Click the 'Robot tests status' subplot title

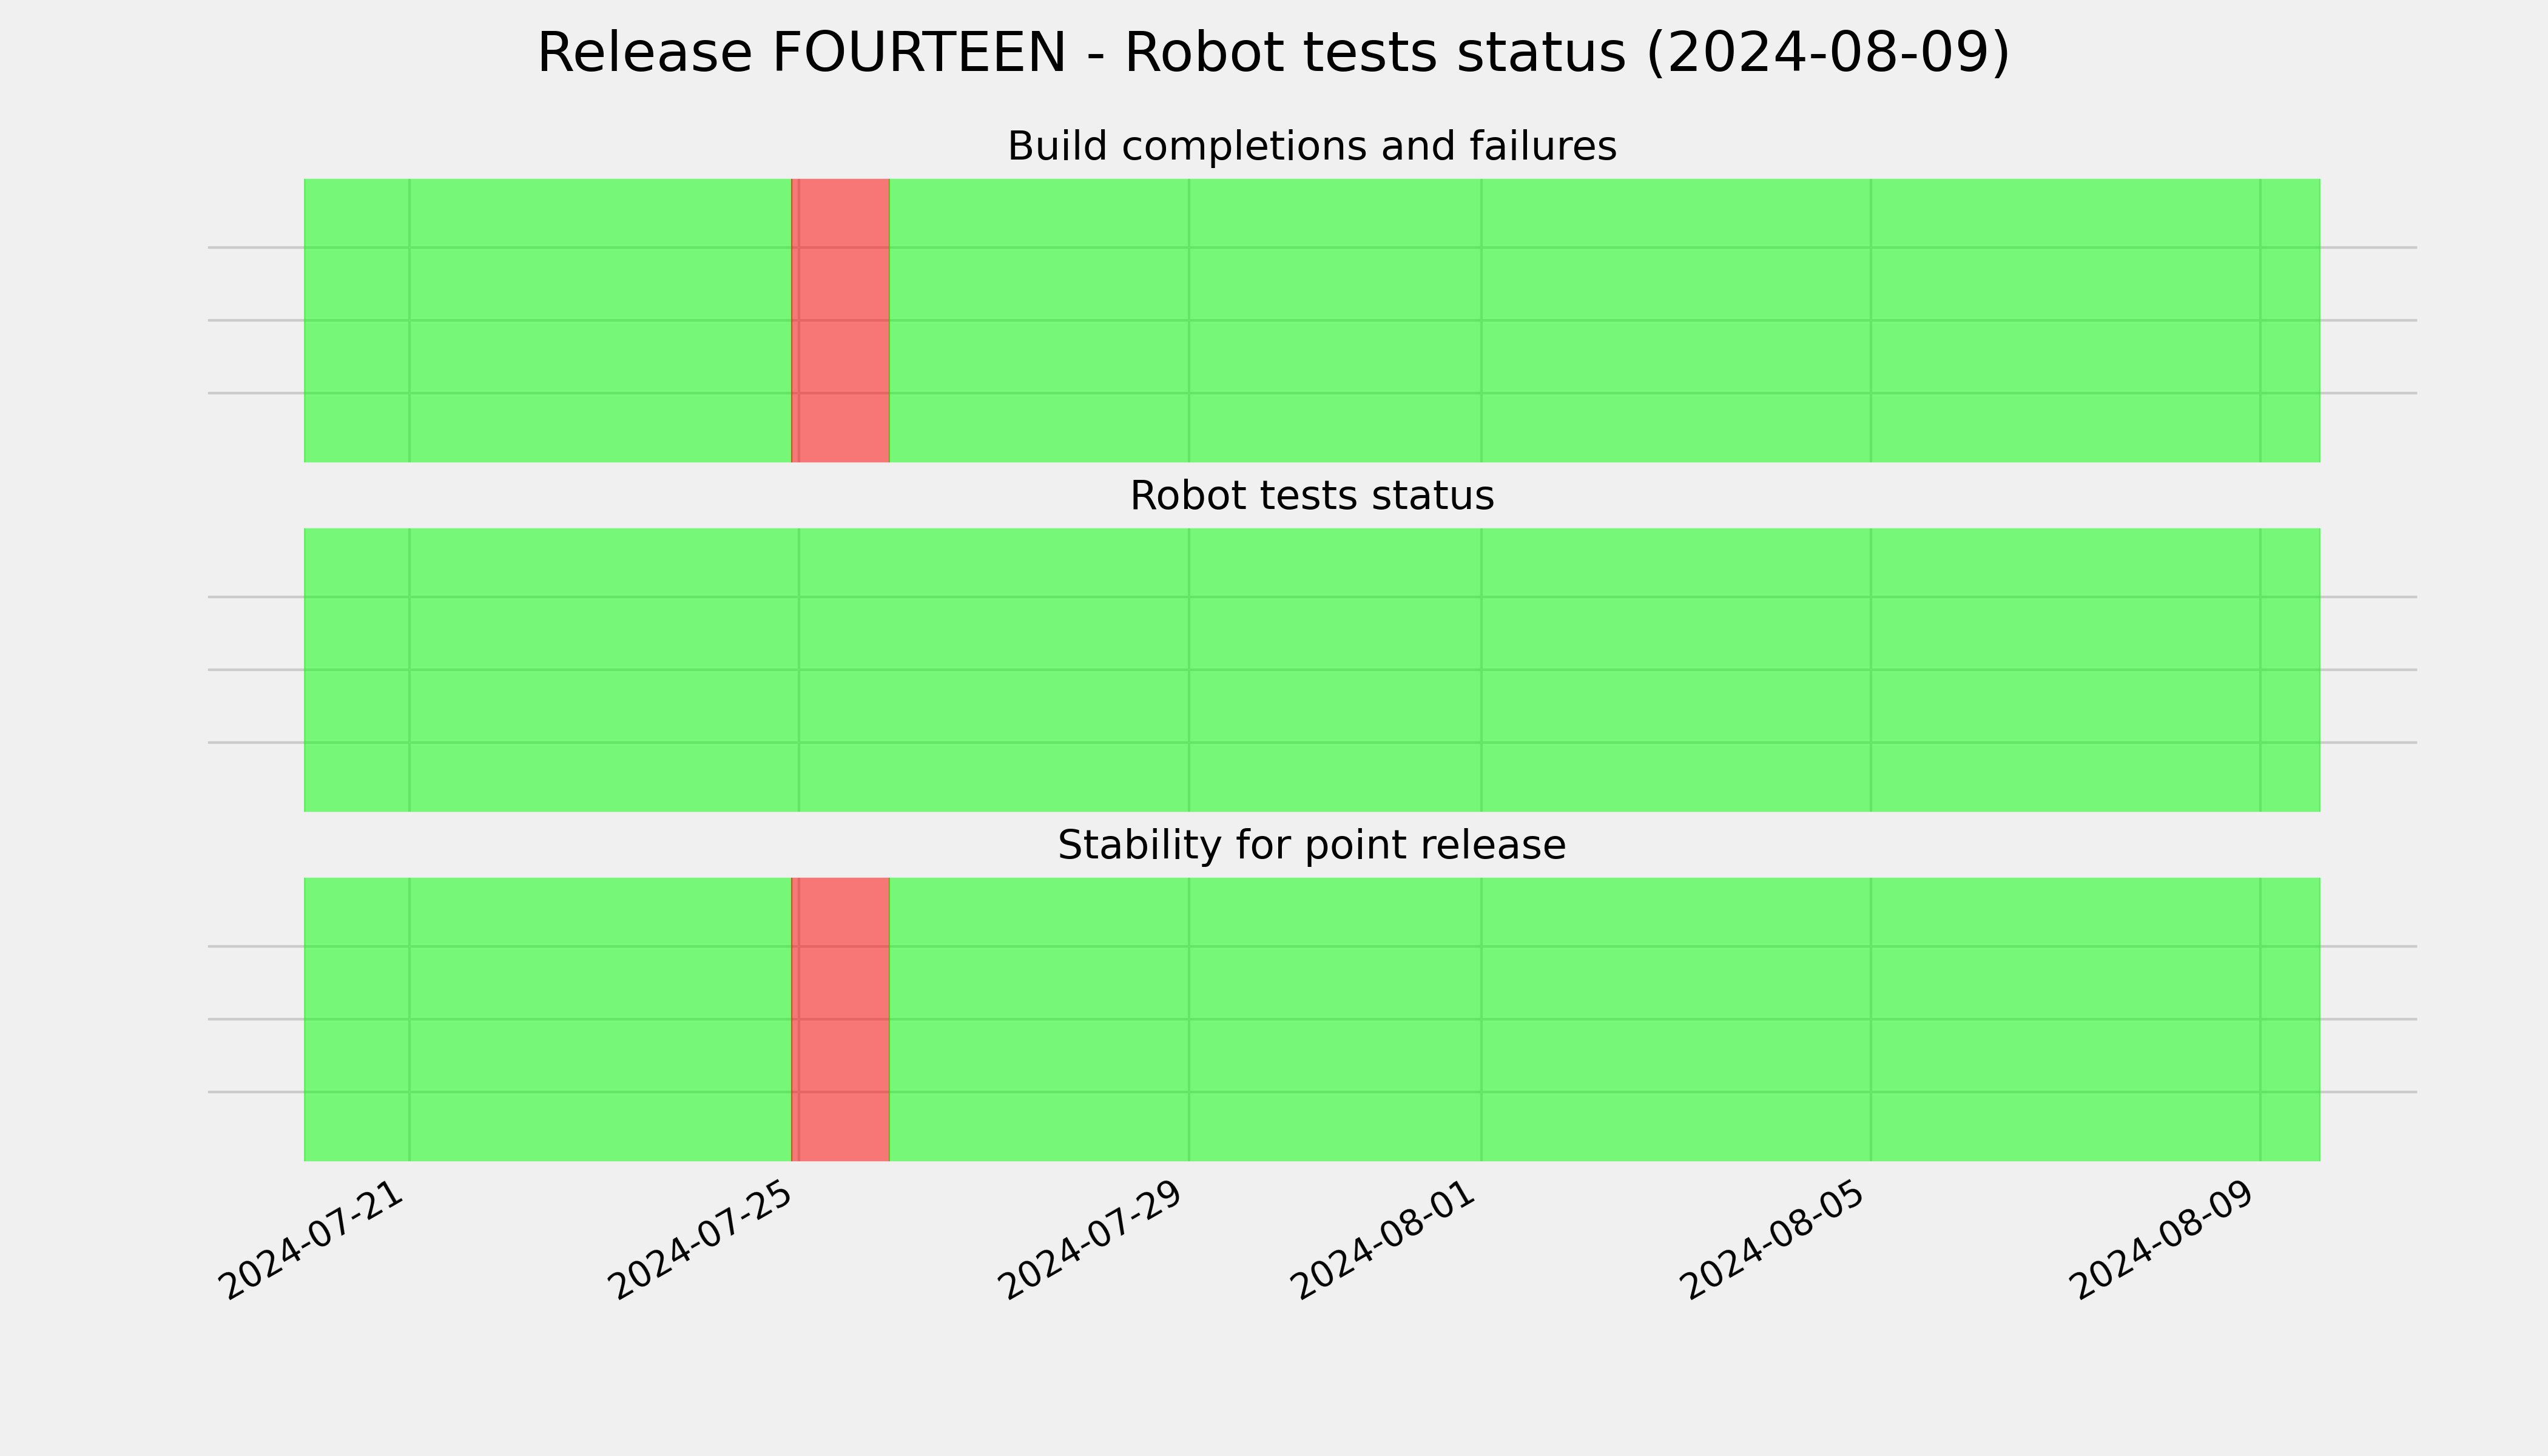1311,496
